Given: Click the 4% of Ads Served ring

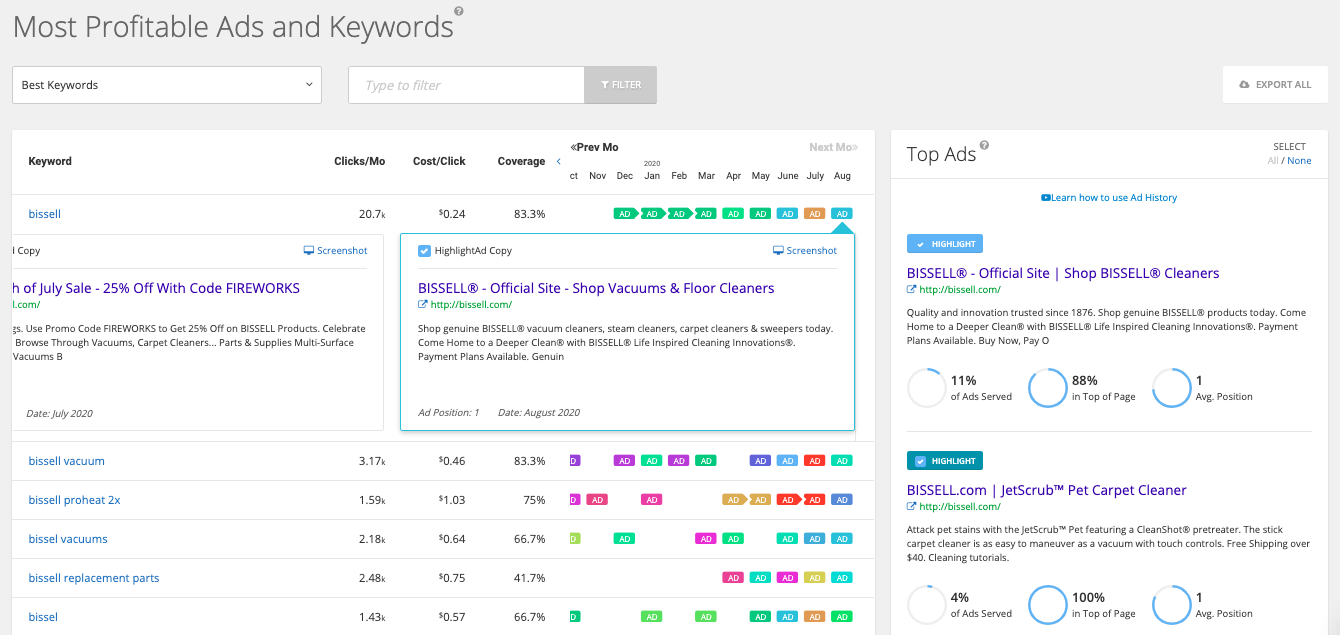Looking at the screenshot, I should coord(926,605).
